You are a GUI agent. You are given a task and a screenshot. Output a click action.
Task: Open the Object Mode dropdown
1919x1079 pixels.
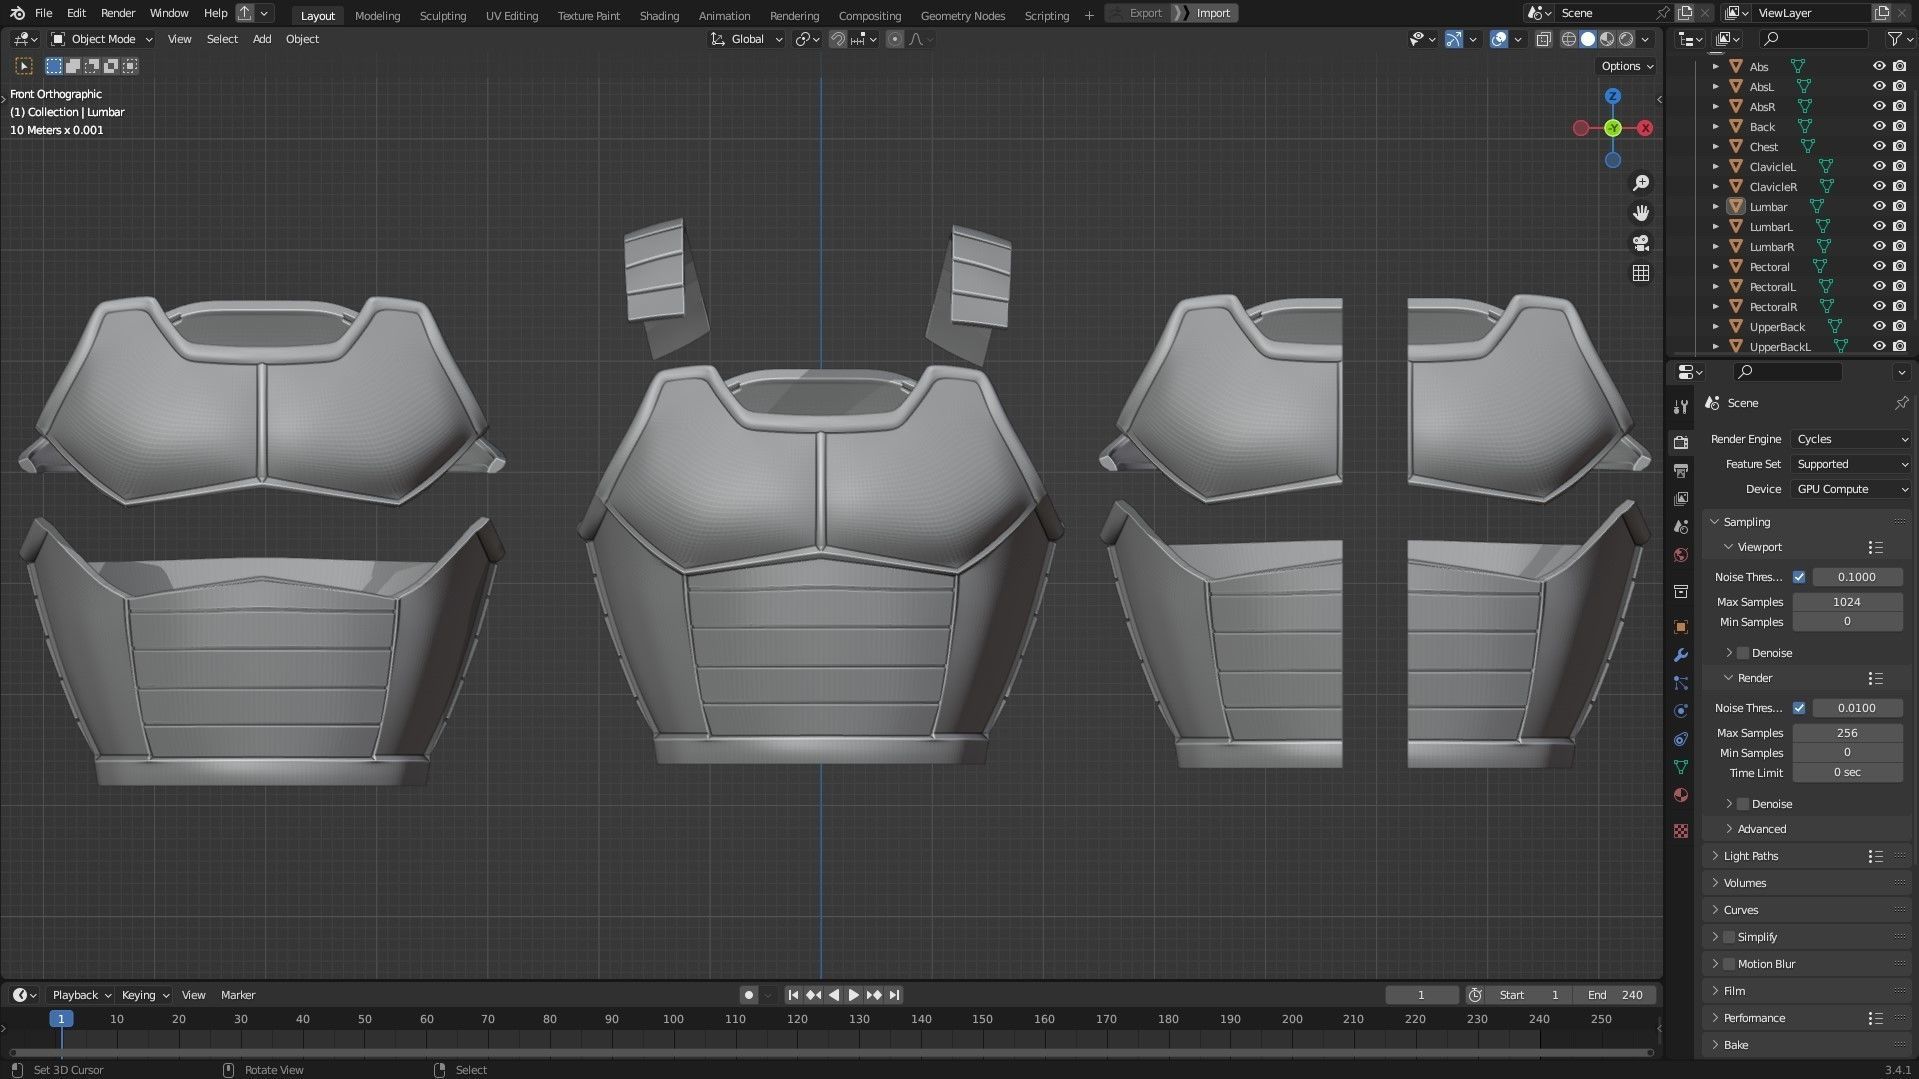(102, 39)
